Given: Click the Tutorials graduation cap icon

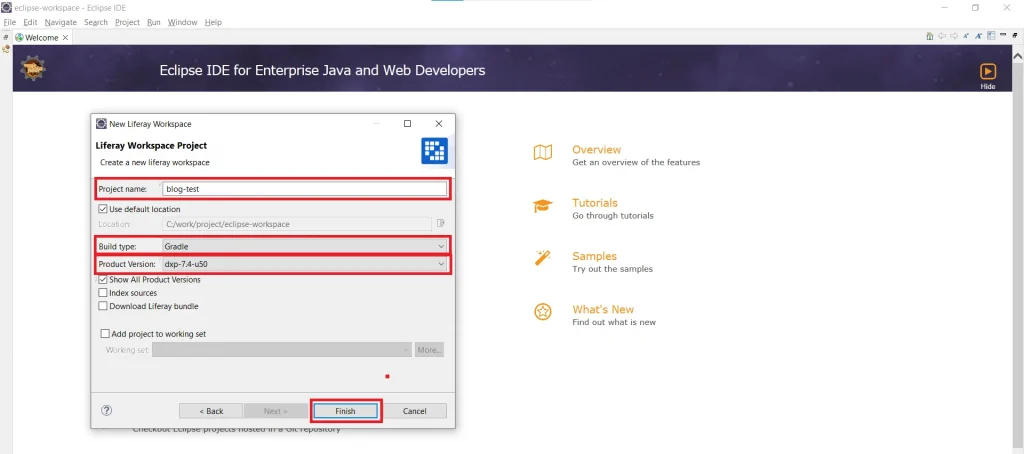Looking at the screenshot, I should pos(543,206).
